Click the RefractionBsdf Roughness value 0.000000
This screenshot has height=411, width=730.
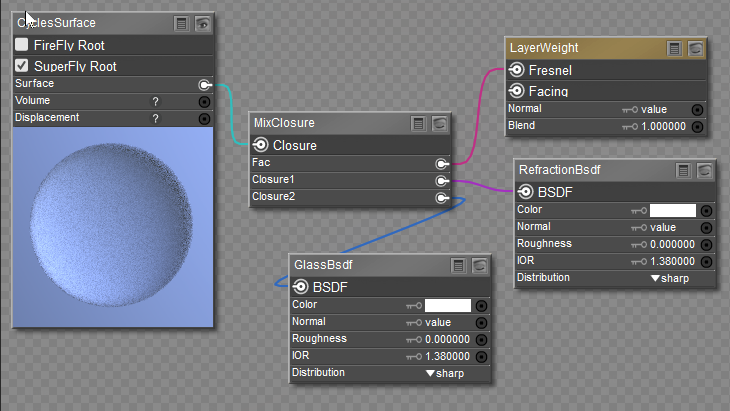click(672, 244)
